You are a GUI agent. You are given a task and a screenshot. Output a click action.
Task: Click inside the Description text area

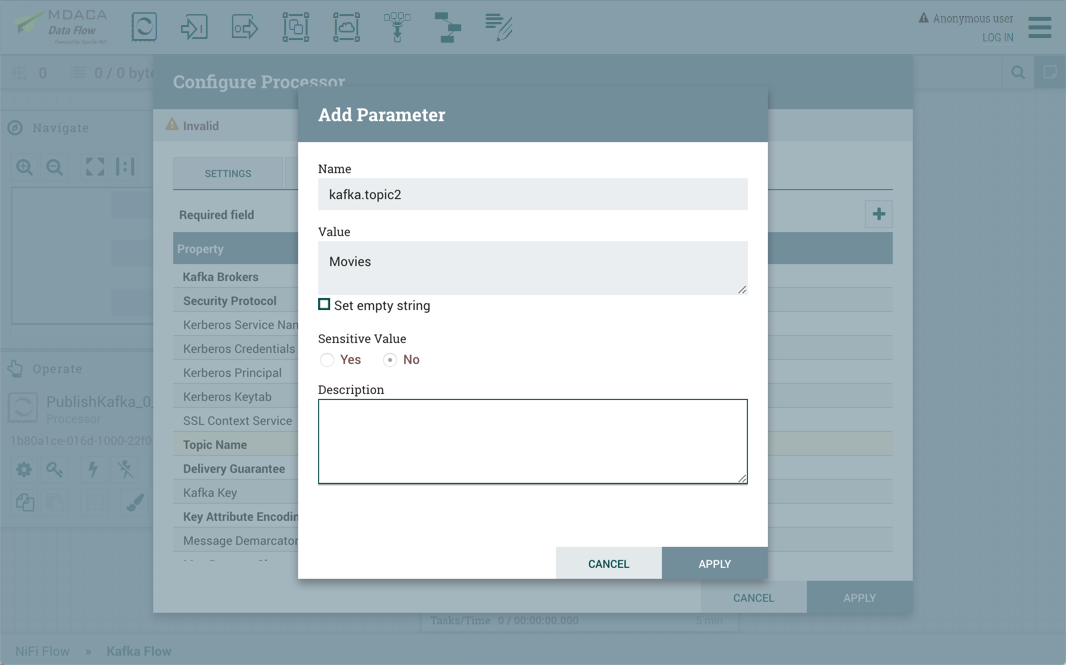pos(532,438)
